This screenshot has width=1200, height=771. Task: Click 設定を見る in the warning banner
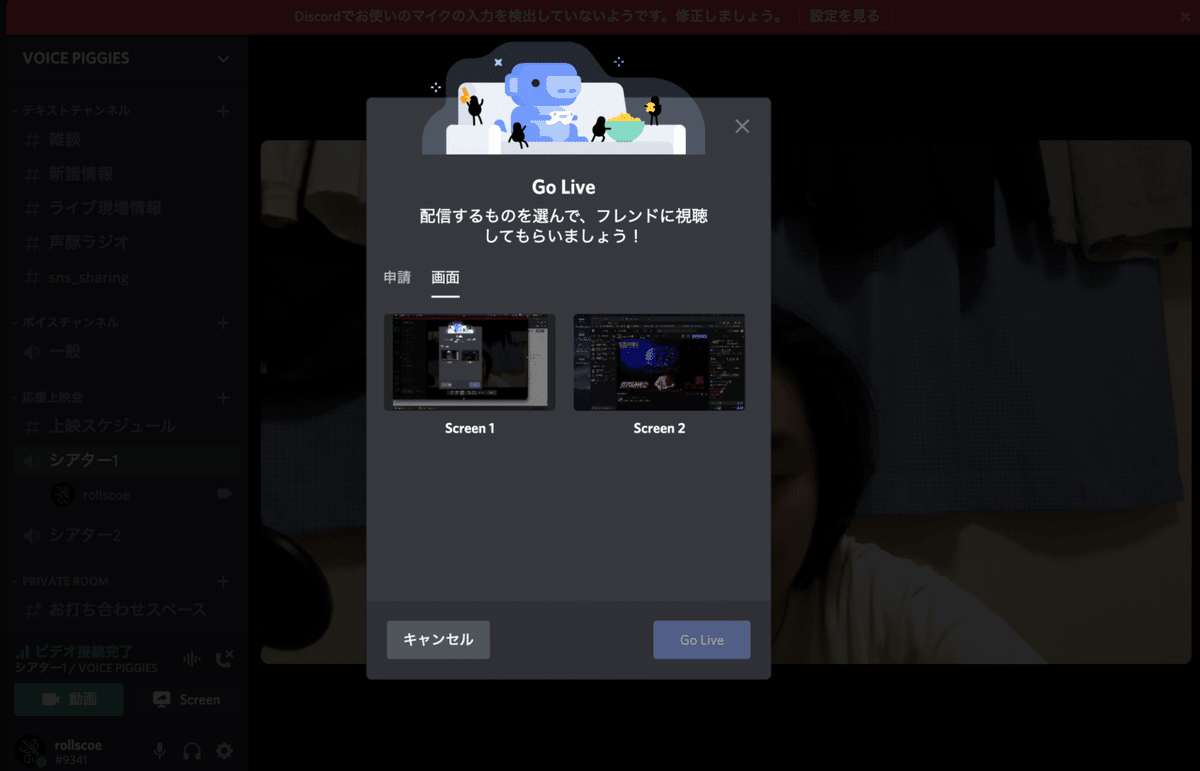pyautogui.click(x=845, y=16)
